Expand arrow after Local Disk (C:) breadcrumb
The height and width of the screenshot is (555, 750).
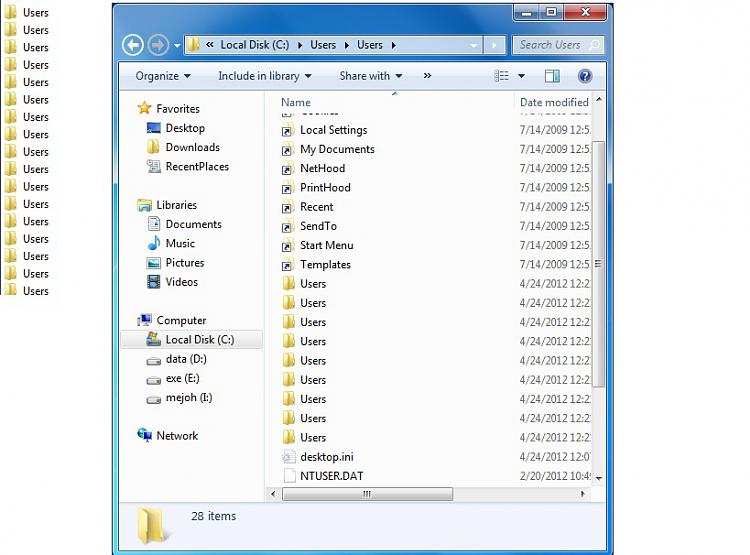coord(300,45)
